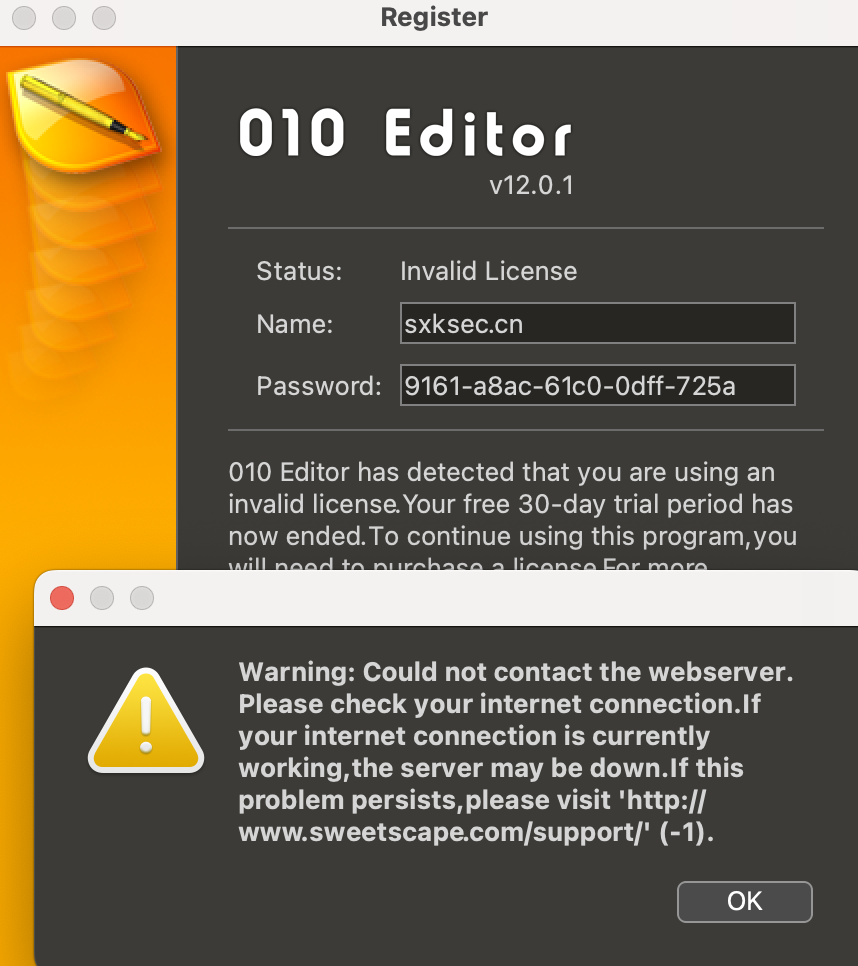Click inside the Password license key field
Image resolution: width=858 pixels, height=966 pixels.
tap(597, 385)
